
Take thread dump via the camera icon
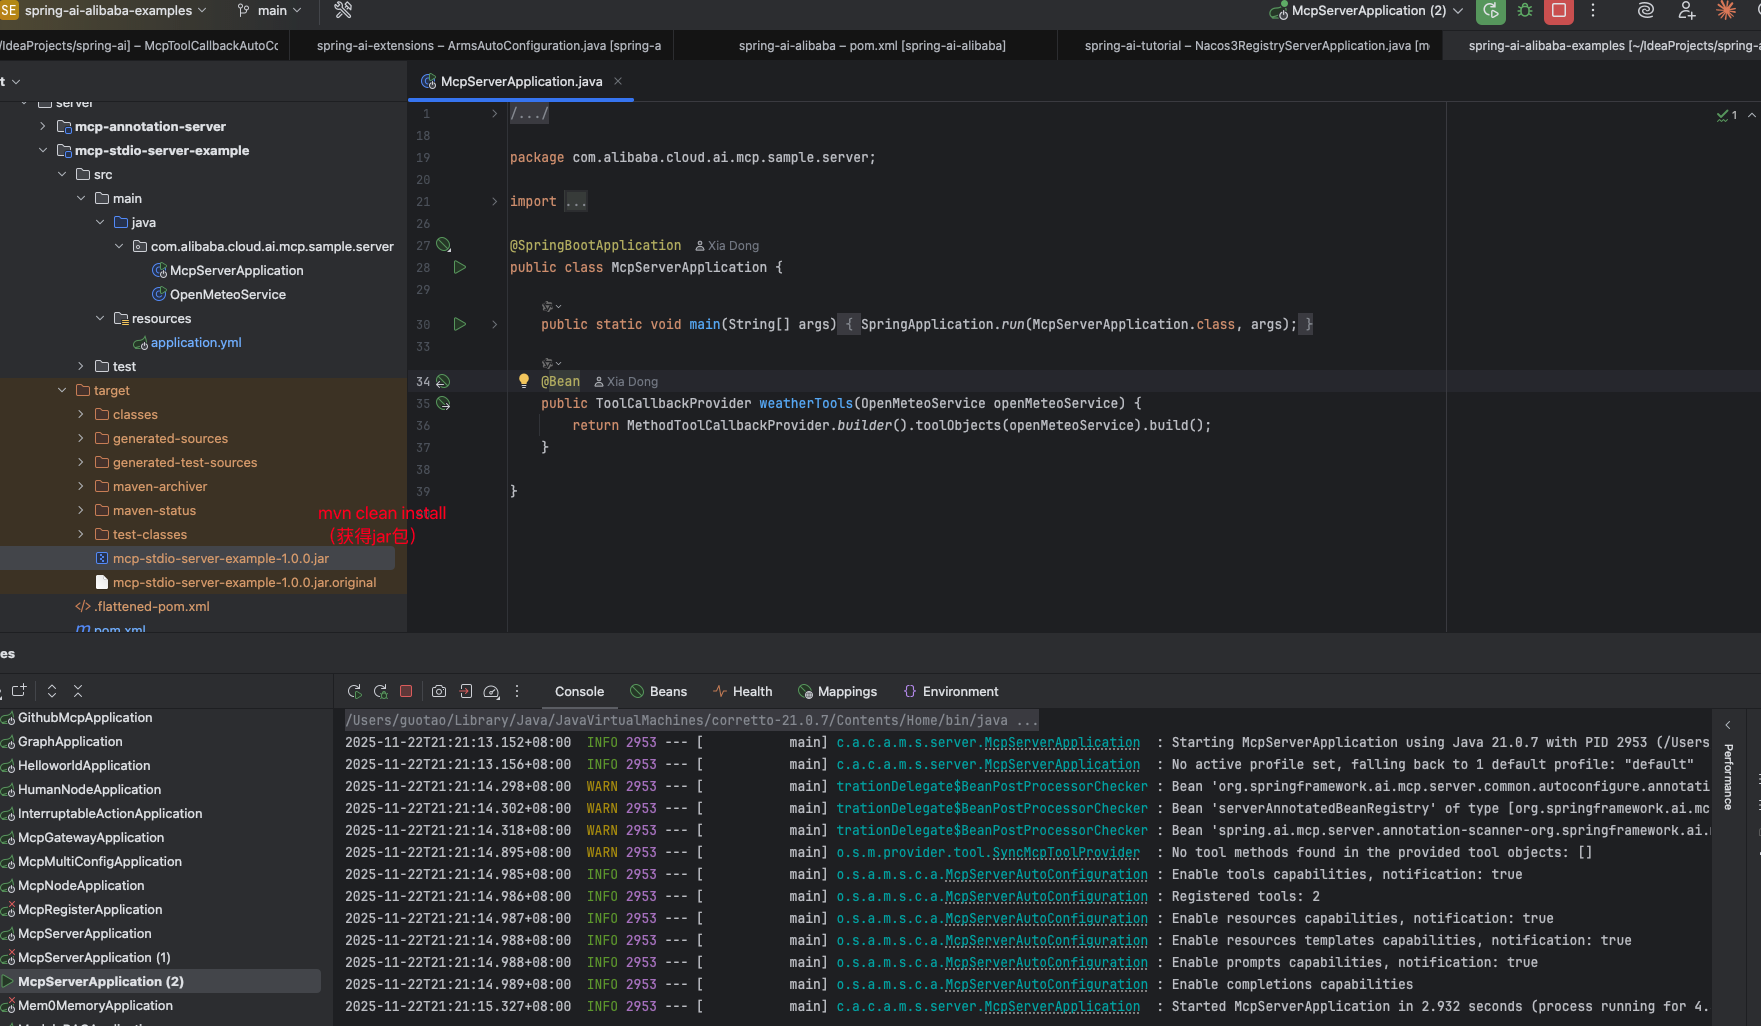pos(438,691)
